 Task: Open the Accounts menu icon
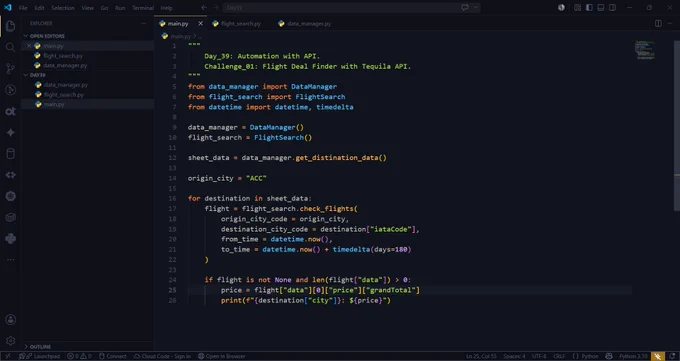point(10,320)
